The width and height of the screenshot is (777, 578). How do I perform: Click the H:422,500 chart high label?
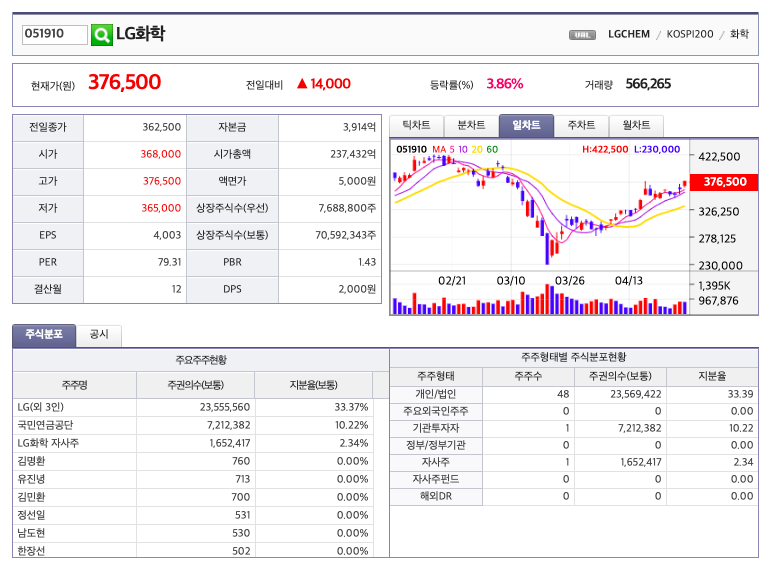click(x=605, y=150)
